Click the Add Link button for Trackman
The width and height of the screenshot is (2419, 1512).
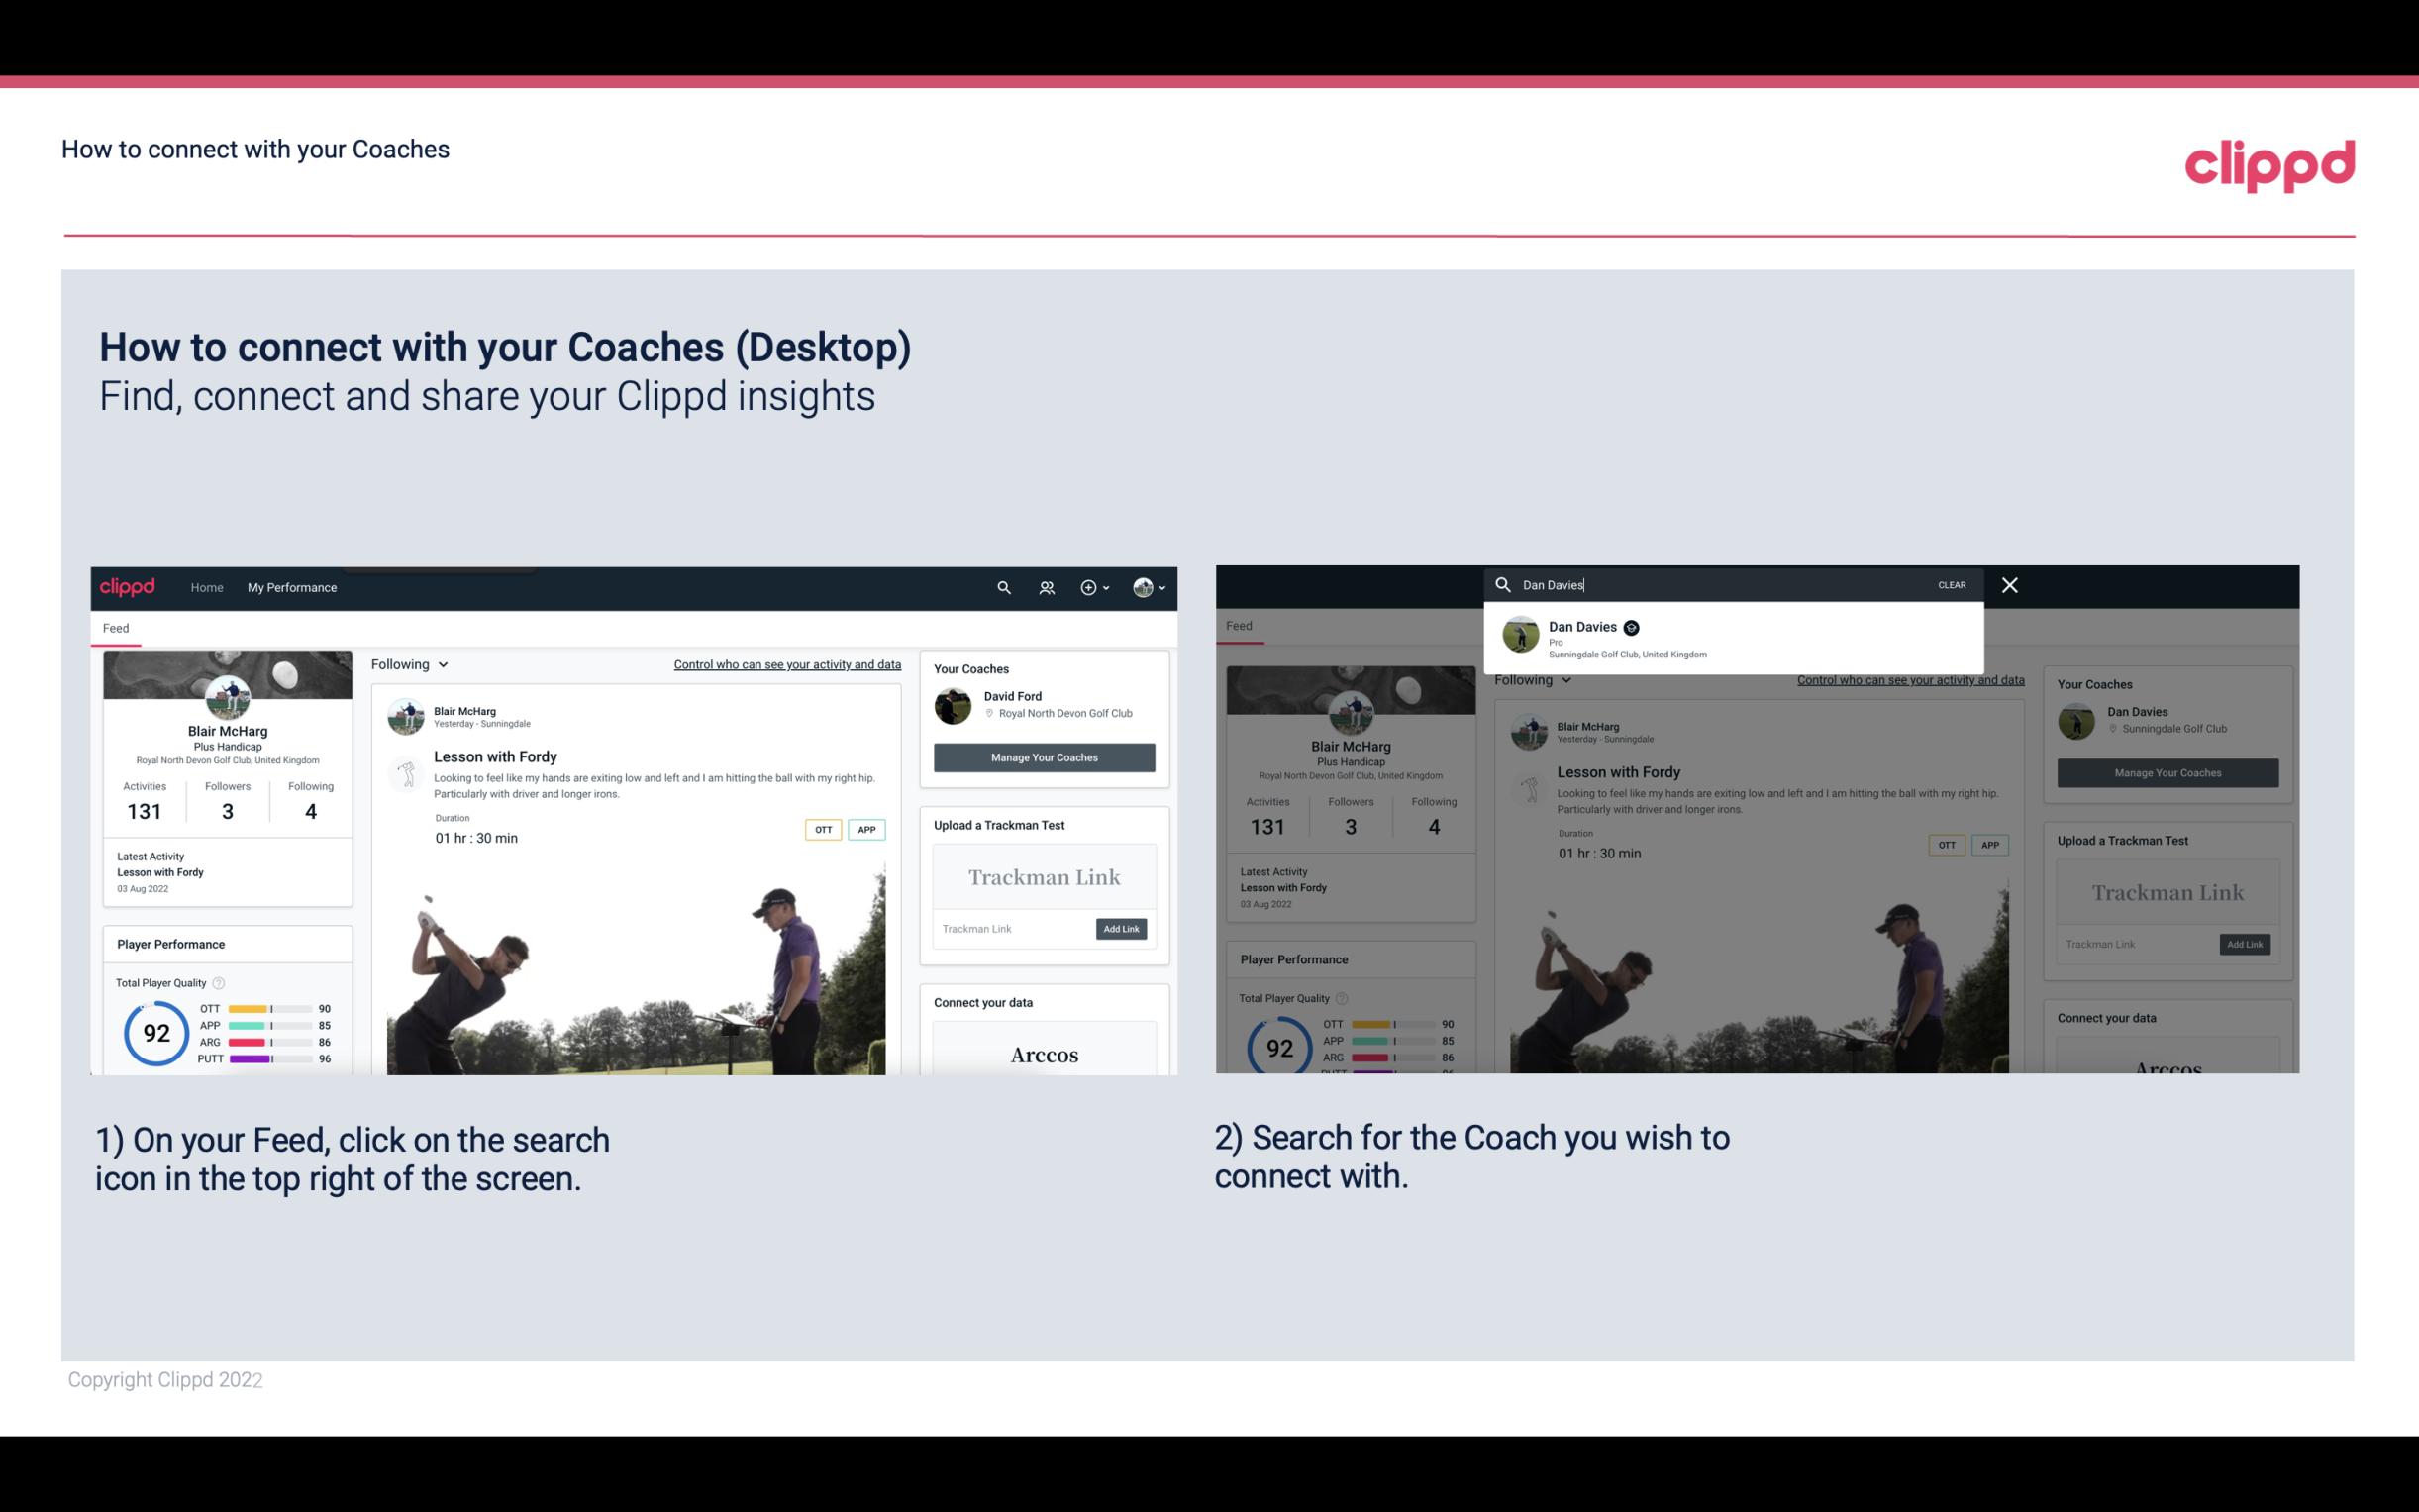tap(1122, 929)
